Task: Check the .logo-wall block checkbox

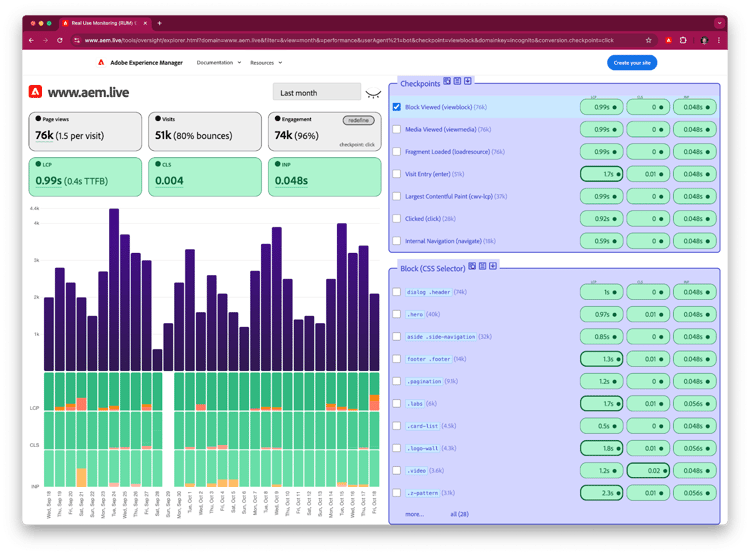Action: [397, 448]
